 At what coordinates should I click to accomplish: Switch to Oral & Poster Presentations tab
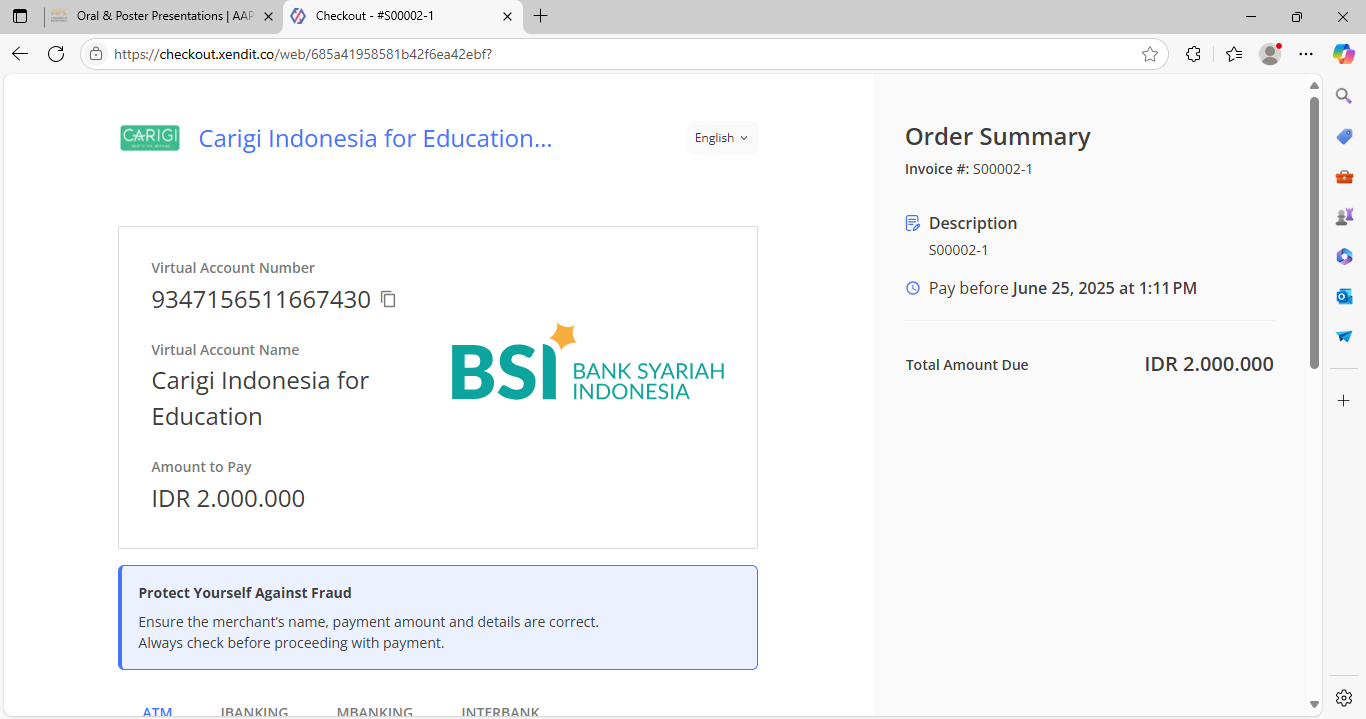(165, 16)
